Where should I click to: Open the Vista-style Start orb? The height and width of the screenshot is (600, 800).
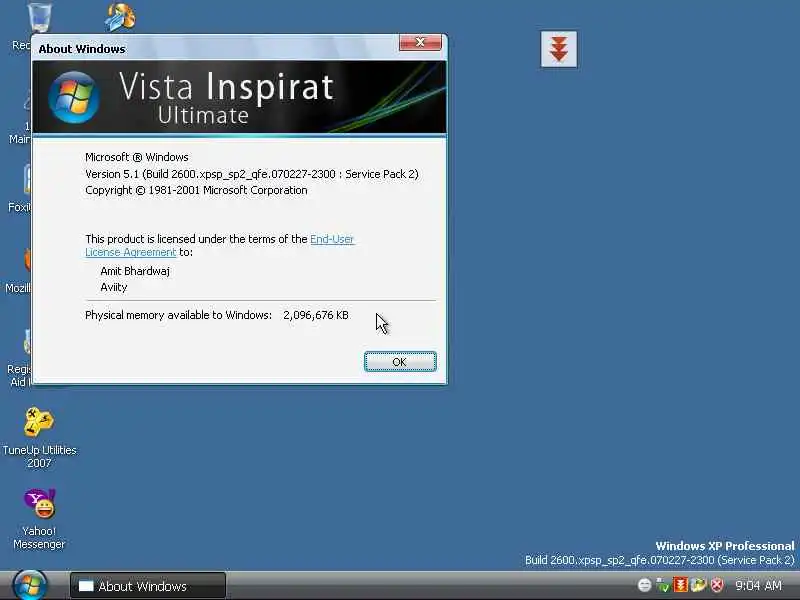pyautogui.click(x=30, y=586)
